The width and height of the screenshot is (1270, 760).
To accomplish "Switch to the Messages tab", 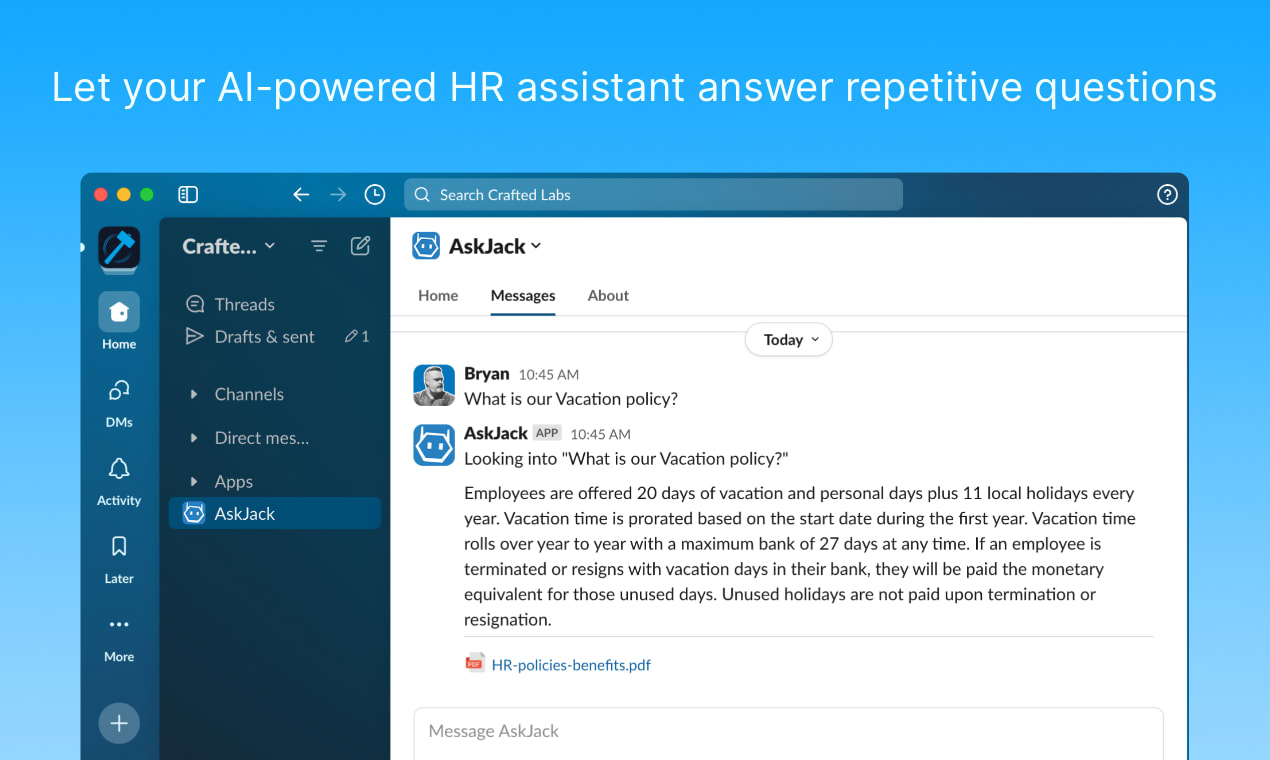I will [x=523, y=296].
